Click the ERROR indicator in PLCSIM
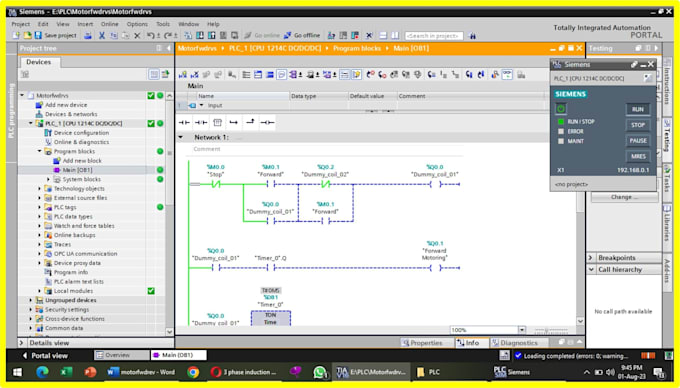 [x=561, y=131]
